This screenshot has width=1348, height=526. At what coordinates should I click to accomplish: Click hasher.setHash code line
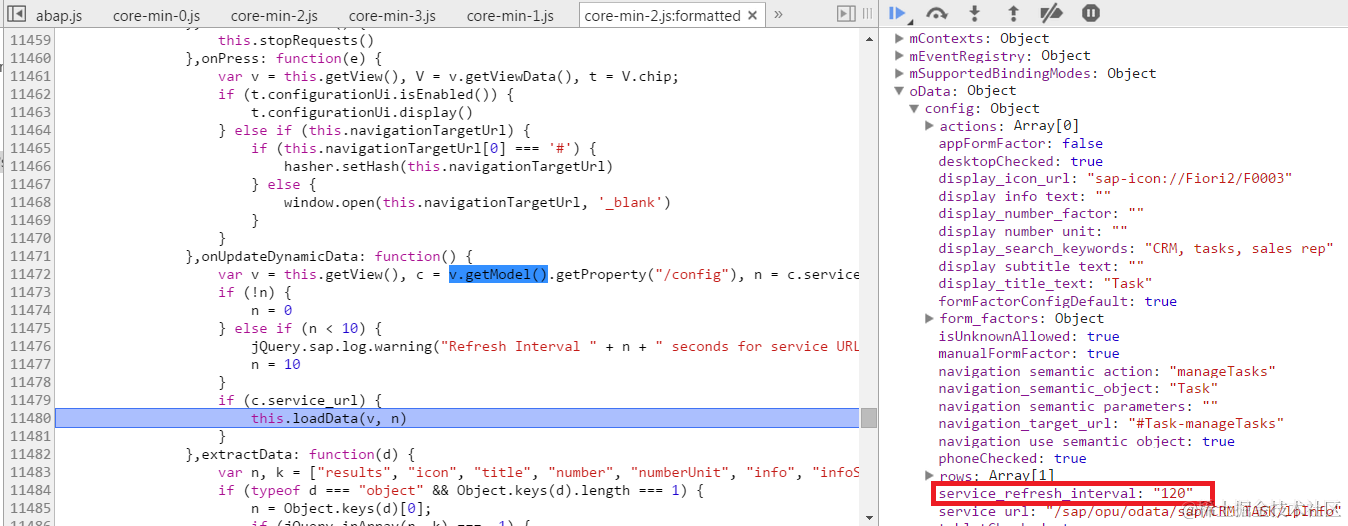[448, 166]
